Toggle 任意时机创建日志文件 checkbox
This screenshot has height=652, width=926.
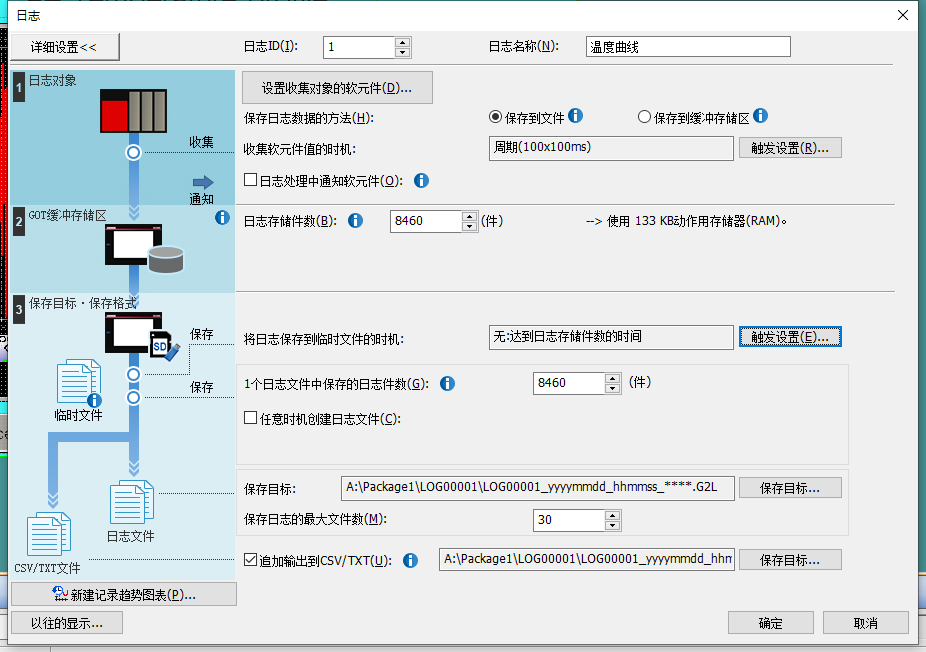coord(251,419)
